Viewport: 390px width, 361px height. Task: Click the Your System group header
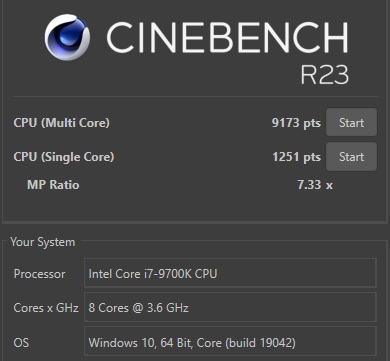click(x=43, y=242)
